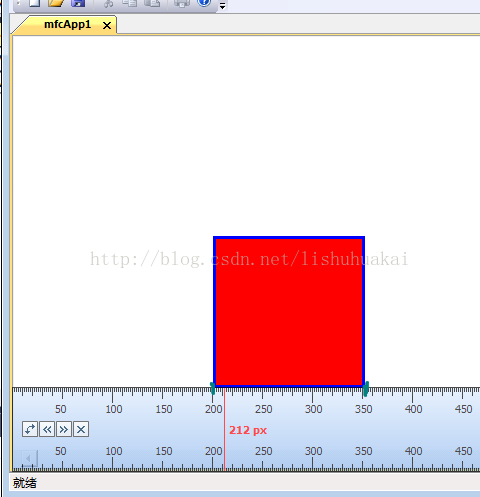480x497 pixels.
Task: Click the ruler double right chevron button
Action: (x=64, y=429)
